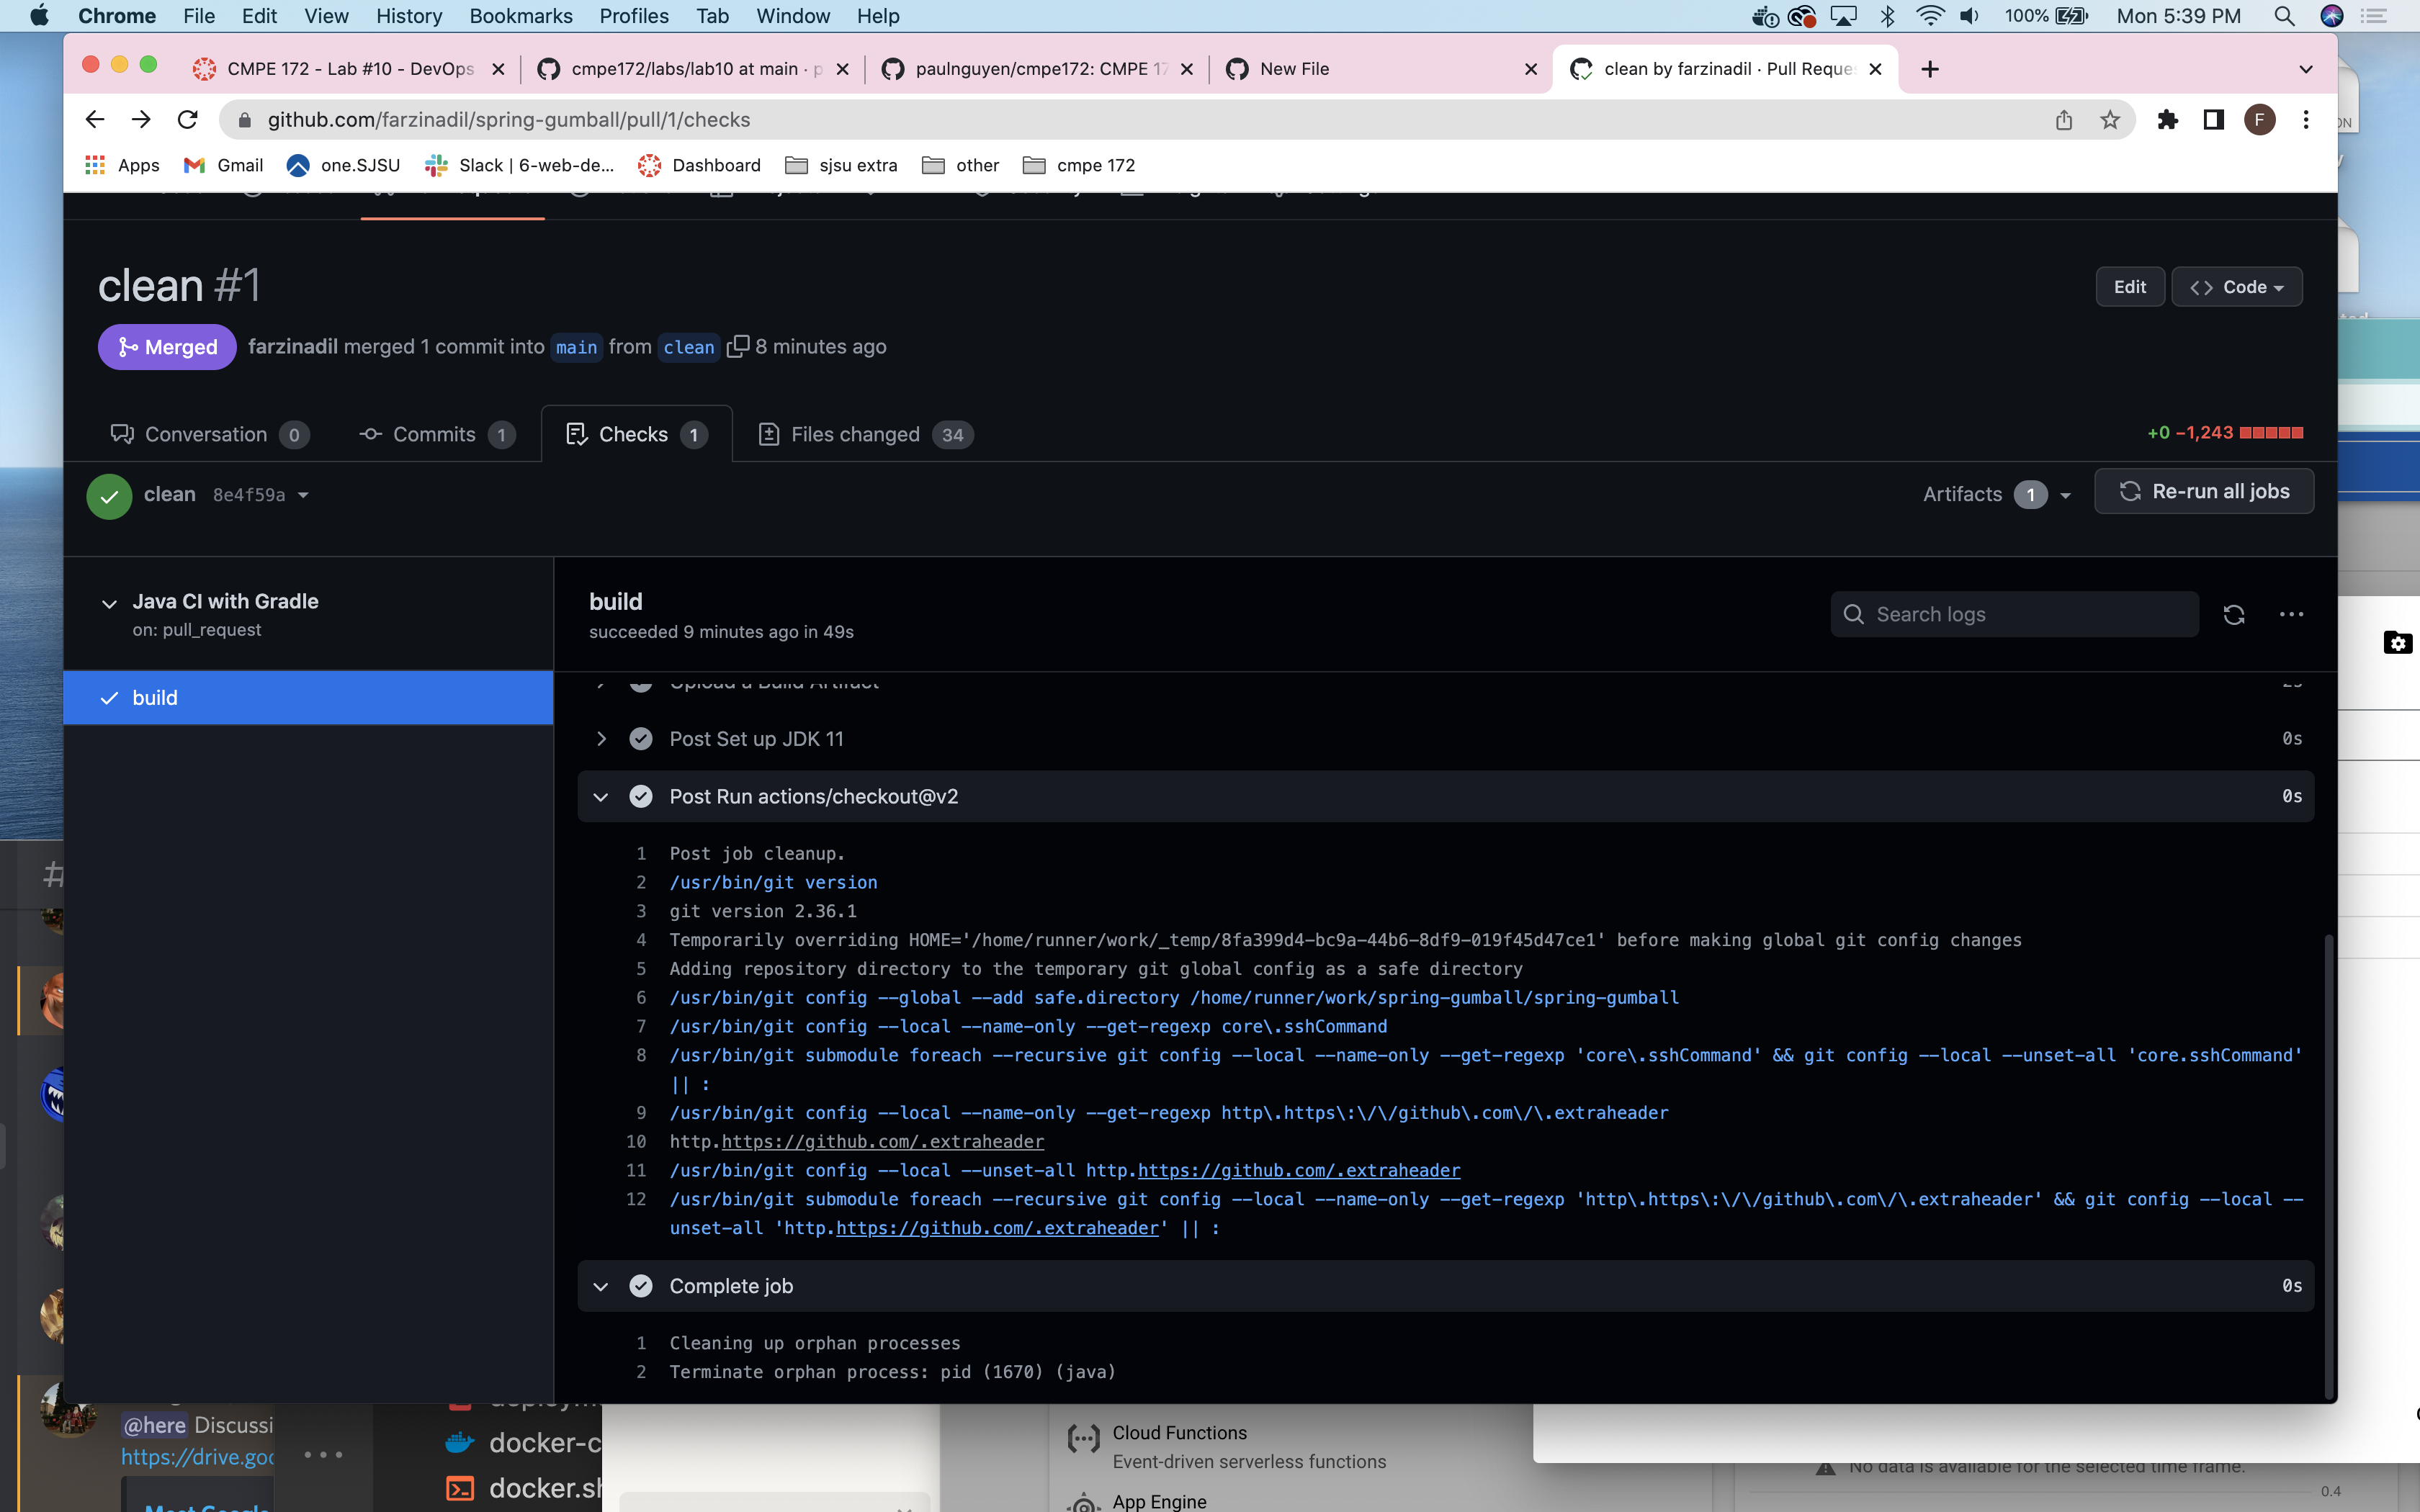Collapse the Complete job step
Viewport: 2420px width, 1512px height.
pyautogui.click(x=601, y=1286)
